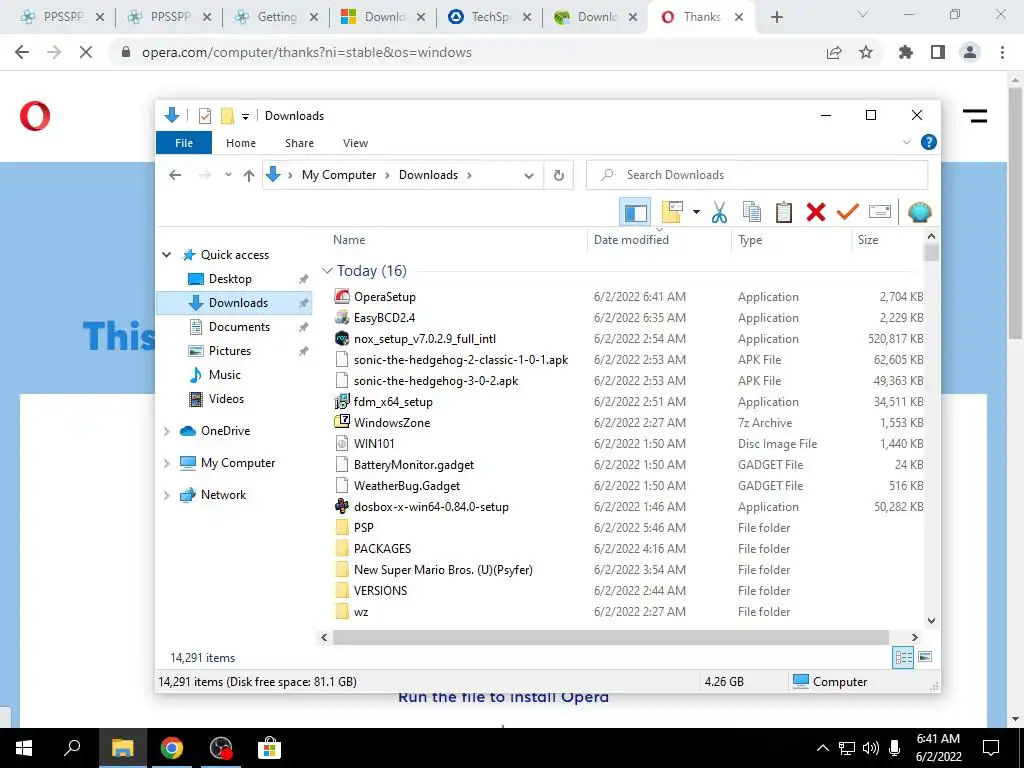Open the View ribbon tab

click(355, 143)
